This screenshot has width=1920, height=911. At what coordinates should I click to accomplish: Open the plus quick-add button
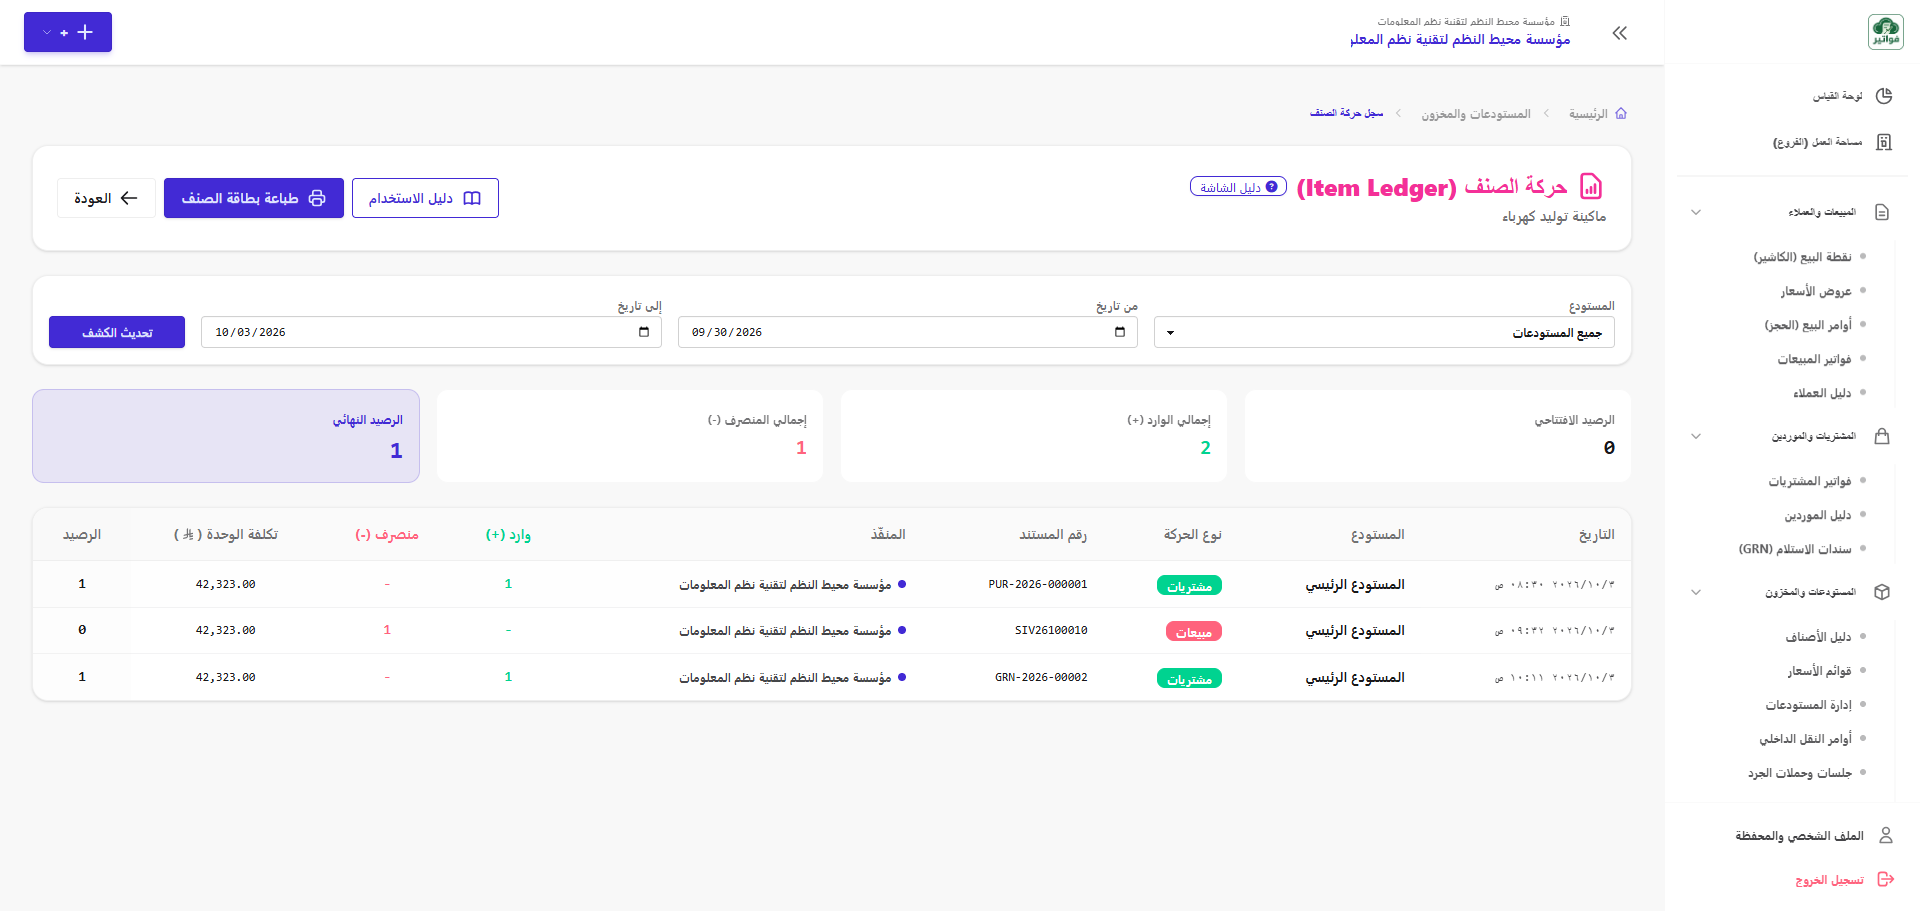tap(68, 32)
